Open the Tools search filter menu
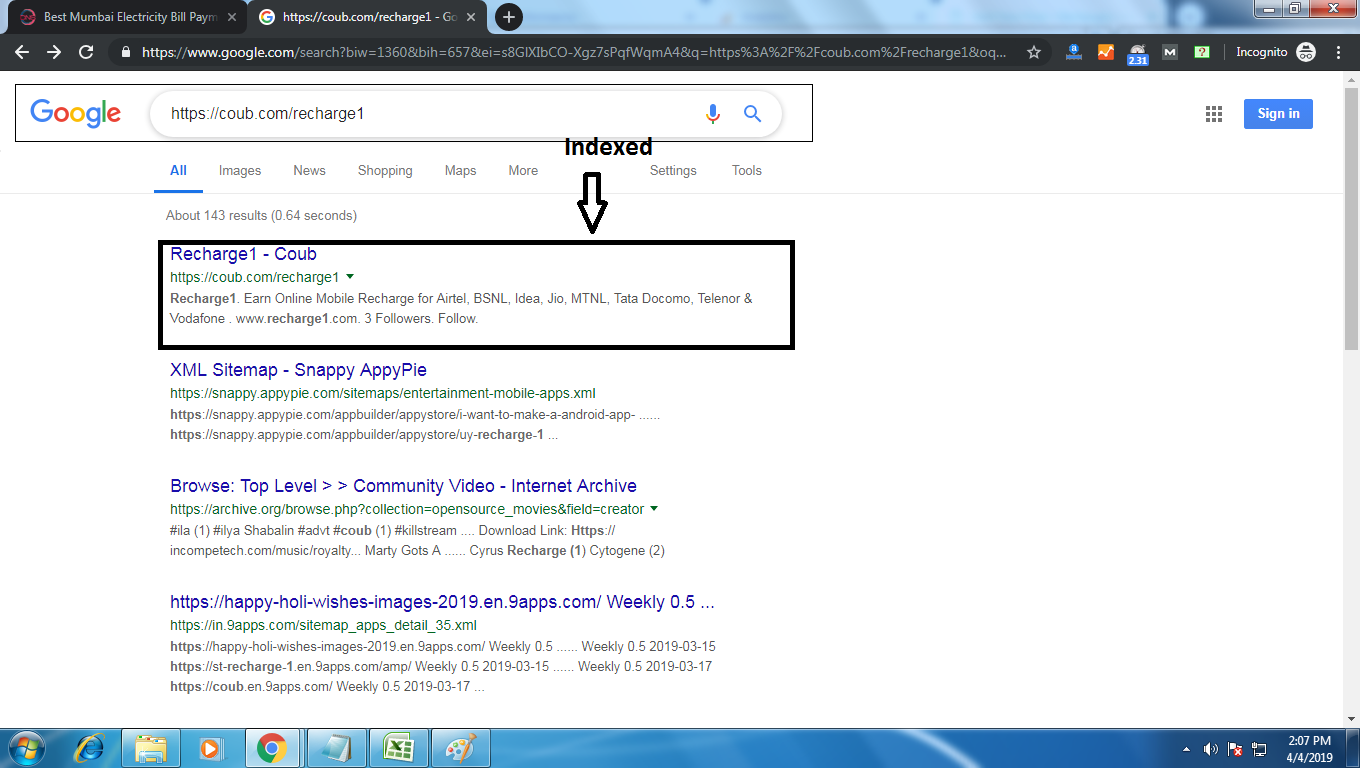 [x=747, y=171]
